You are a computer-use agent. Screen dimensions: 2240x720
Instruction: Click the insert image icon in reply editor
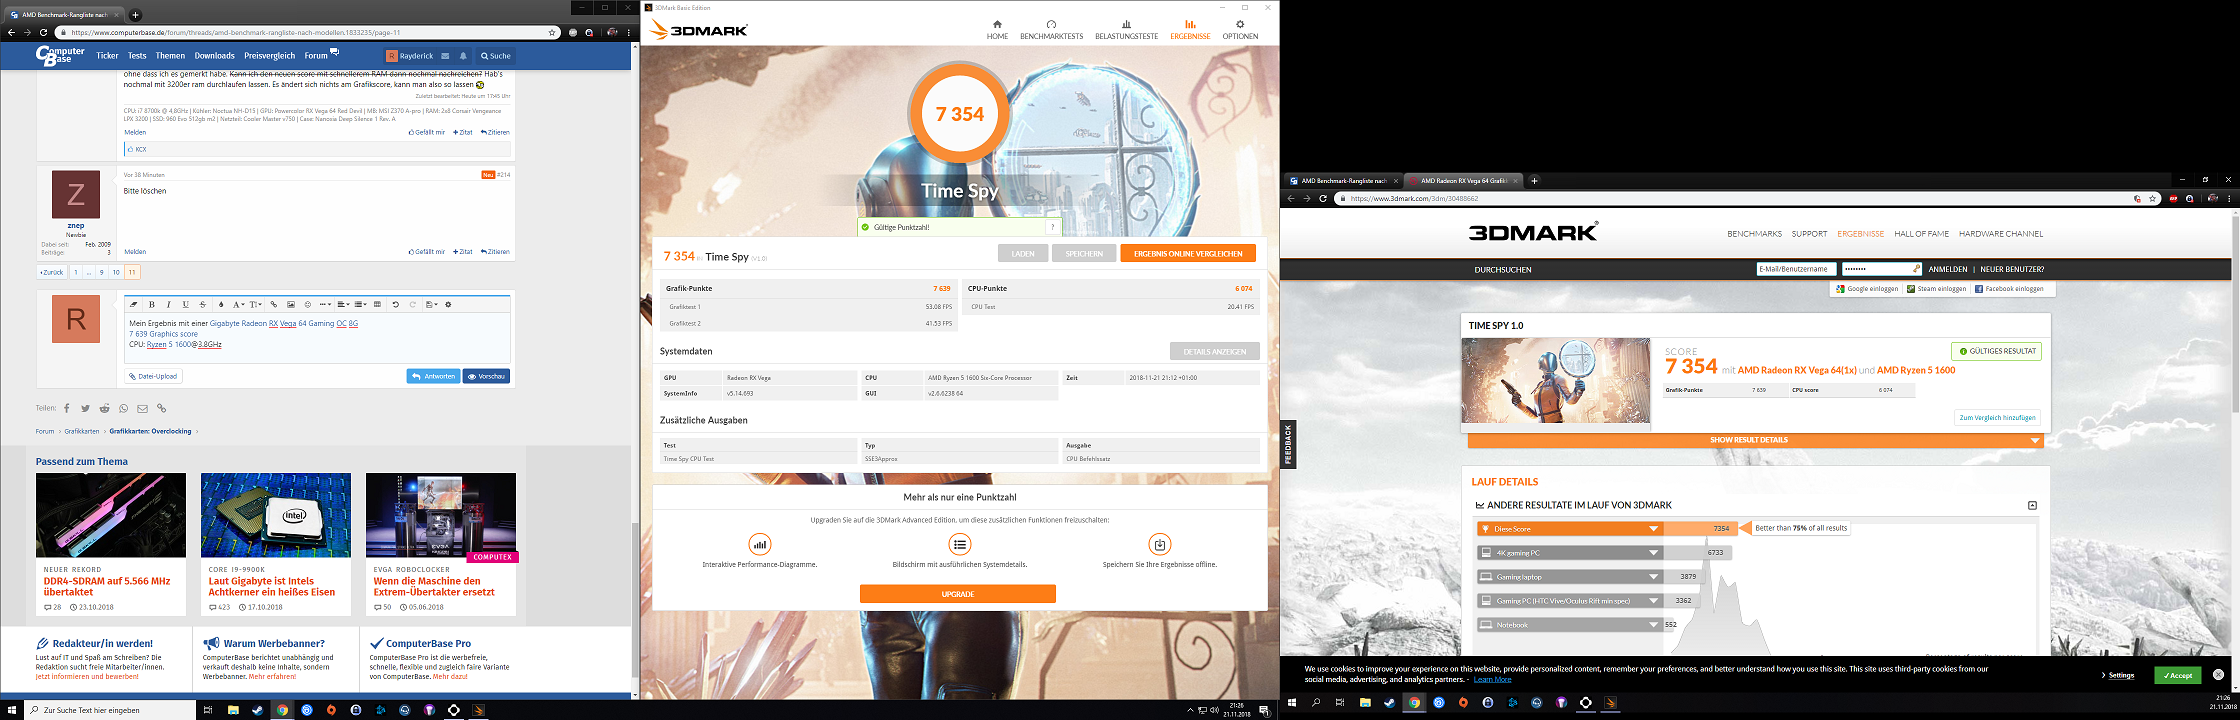click(291, 304)
